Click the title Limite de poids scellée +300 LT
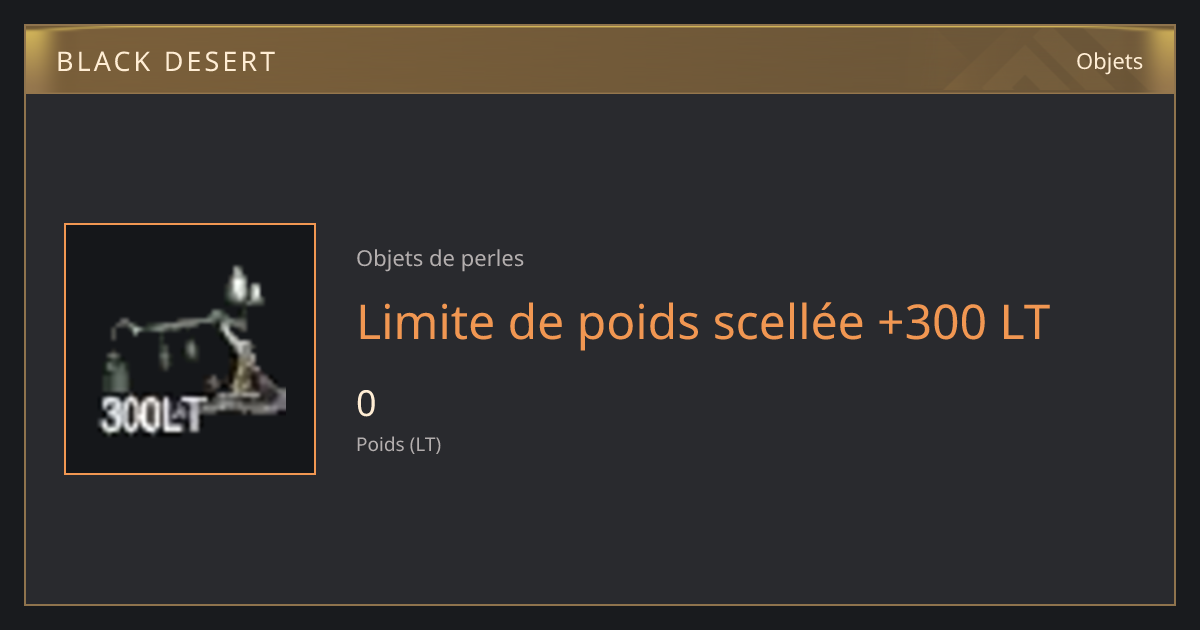Screen dimensions: 1200x630 (703, 323)
